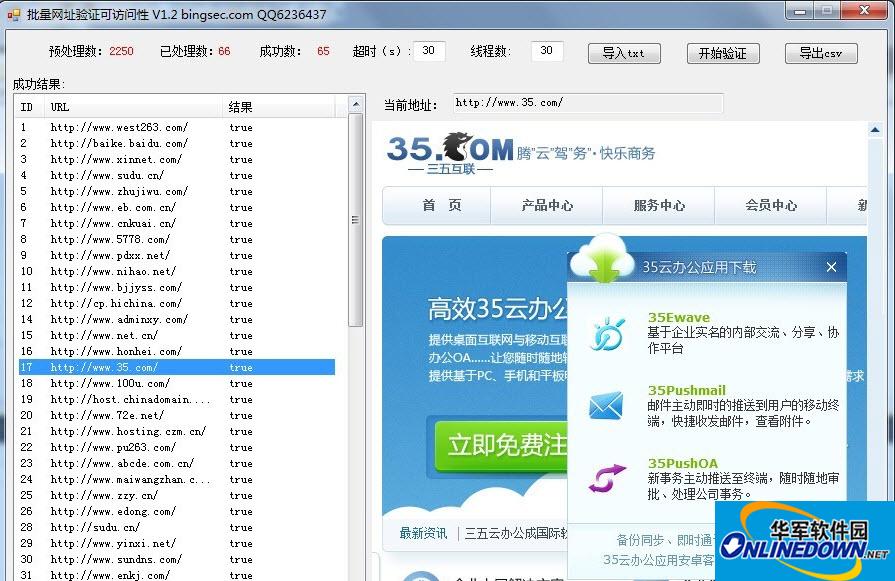Select row http://www.eb.com.cn/

point(175,207)
